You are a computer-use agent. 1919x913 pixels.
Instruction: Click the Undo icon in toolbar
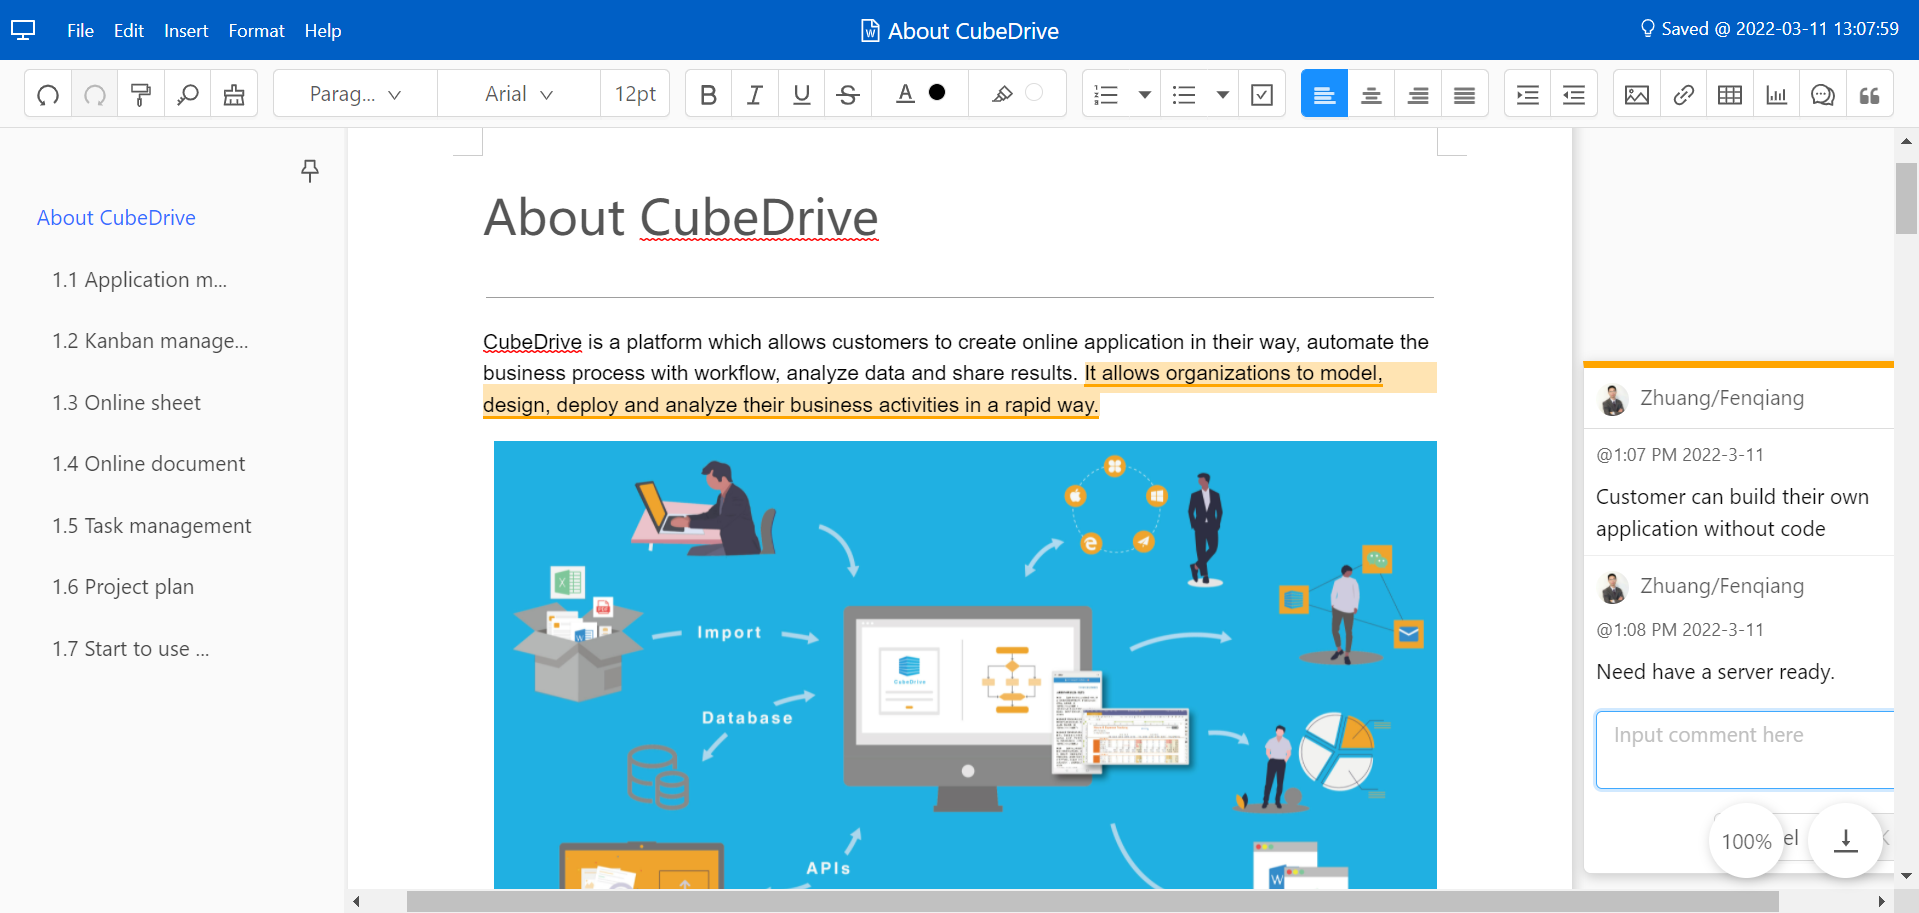point(48,94)
